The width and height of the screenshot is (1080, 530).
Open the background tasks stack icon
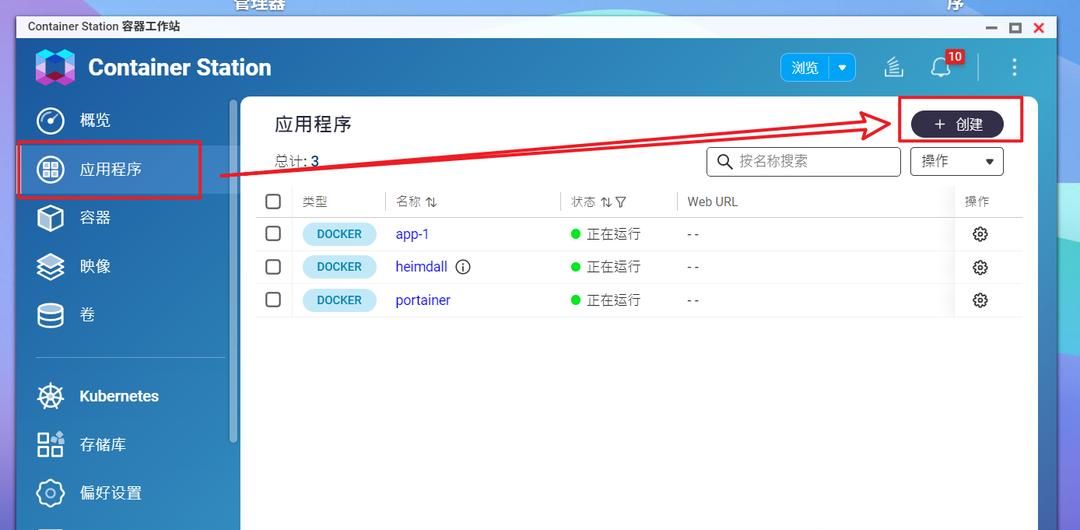coord(893,68)
